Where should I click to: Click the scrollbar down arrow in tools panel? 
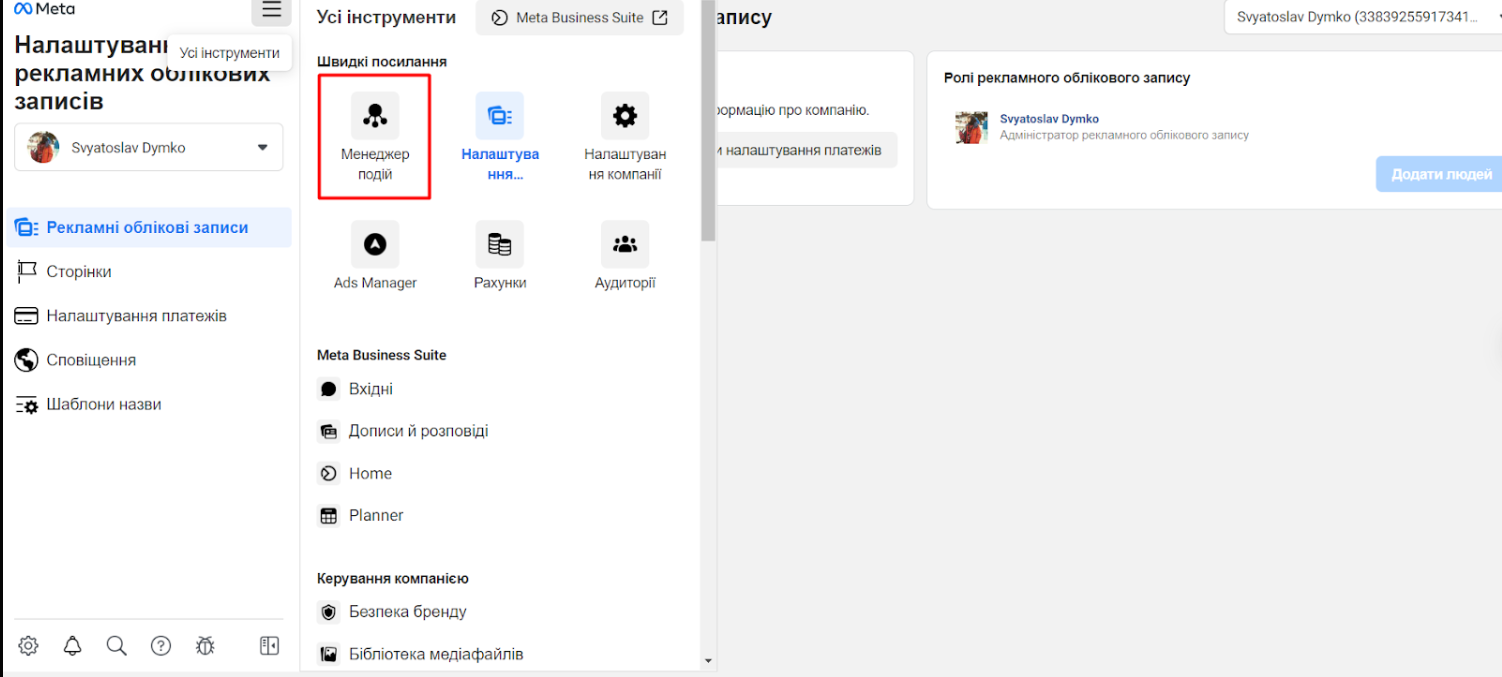coord(708,661)
